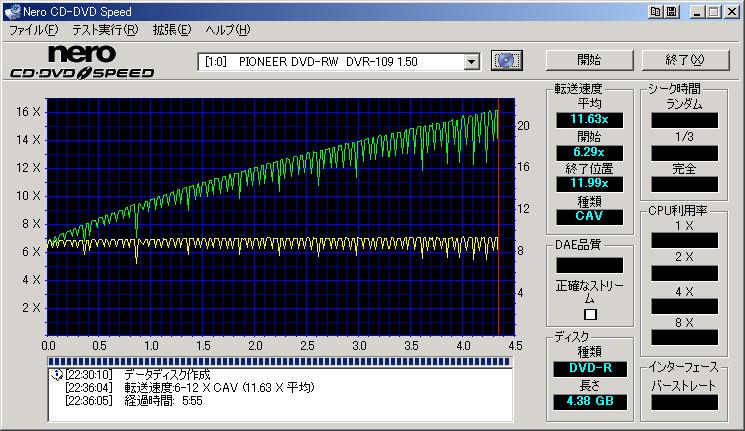
Task: Click the 開始 start button
Action: (x=589, y=60)
